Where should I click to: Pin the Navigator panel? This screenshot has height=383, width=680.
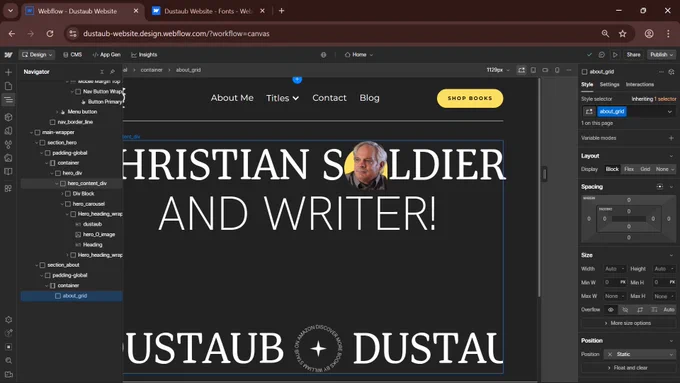click(112, 72)
